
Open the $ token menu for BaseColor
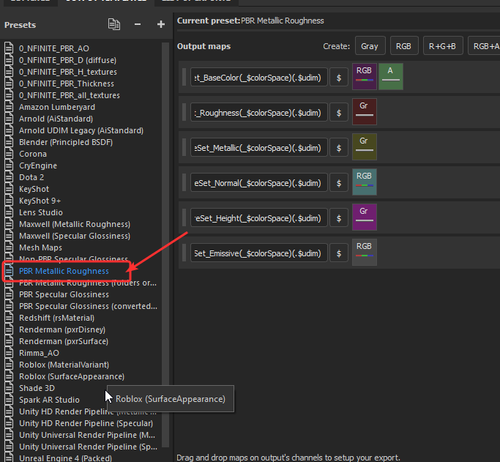339,78
